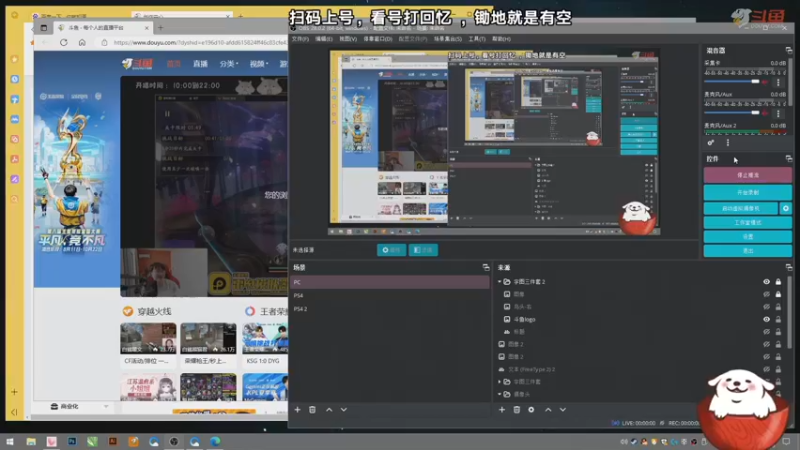
Task: Move the scene up with the arrow icon
Action: 329,410
